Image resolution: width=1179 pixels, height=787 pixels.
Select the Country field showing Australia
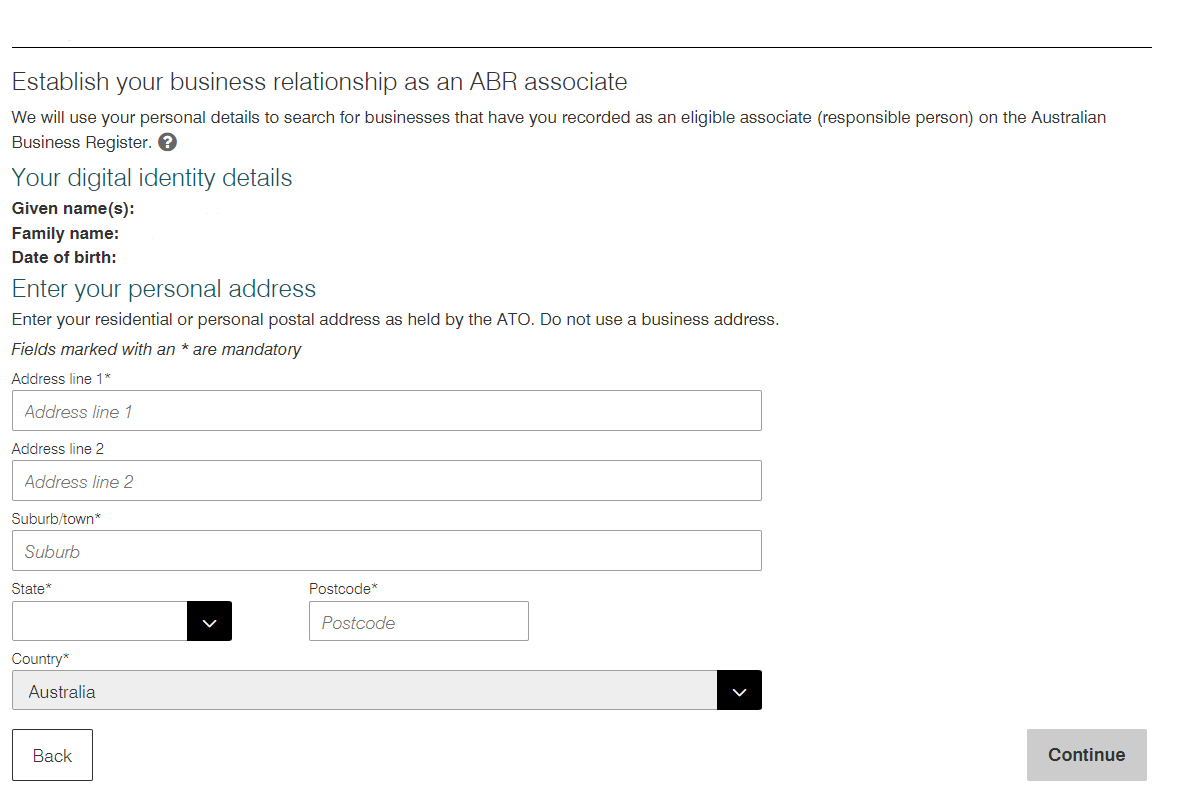(365, 691)
